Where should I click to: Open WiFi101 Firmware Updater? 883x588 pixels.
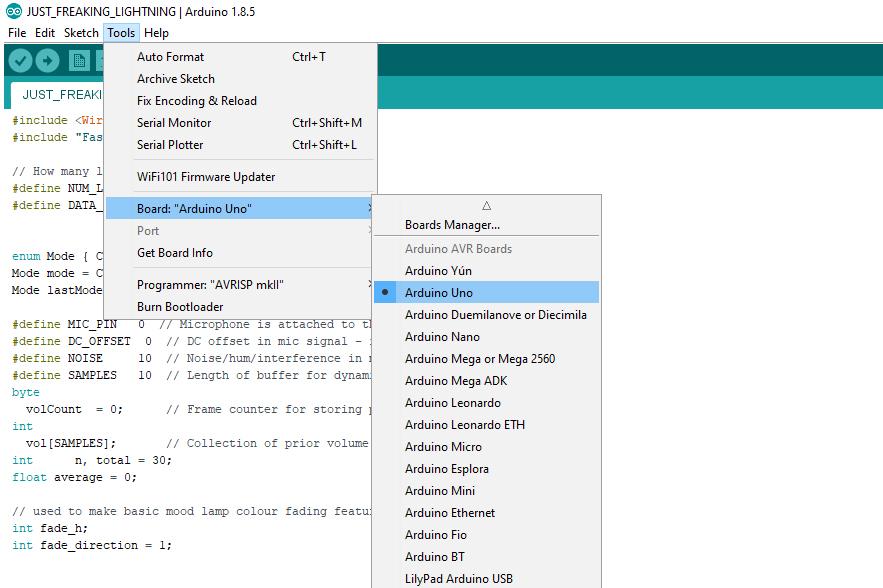coord(241,176)
